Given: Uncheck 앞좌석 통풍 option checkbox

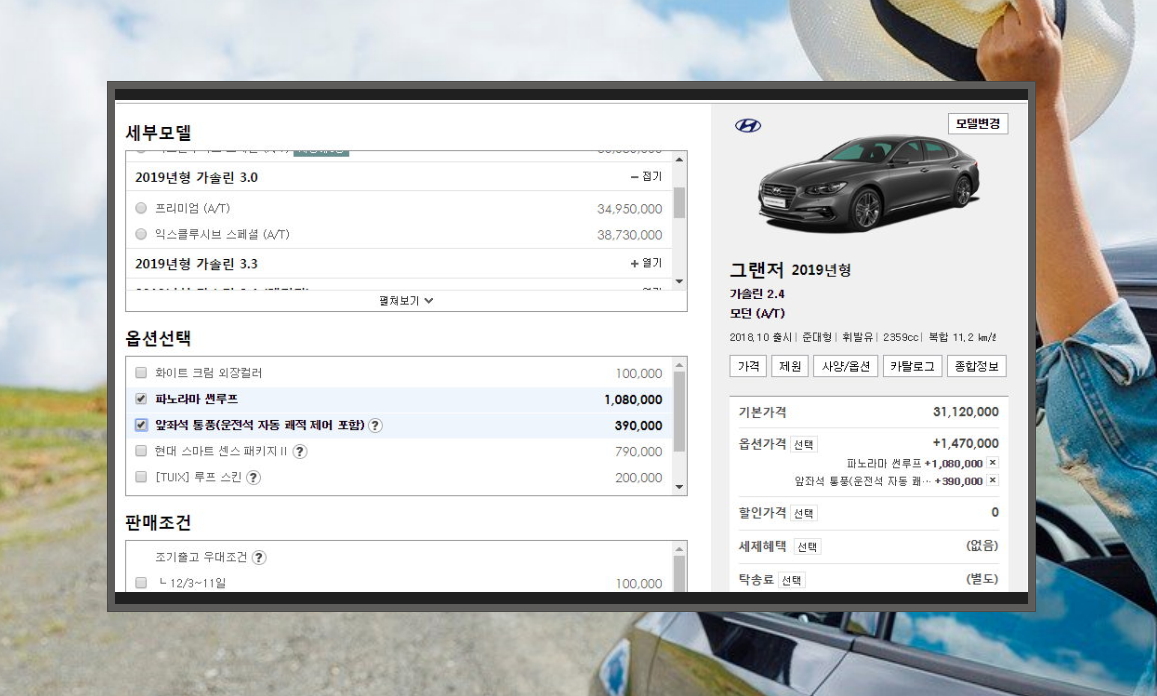Looking at the screenshot, I should [x=141, y=425].
